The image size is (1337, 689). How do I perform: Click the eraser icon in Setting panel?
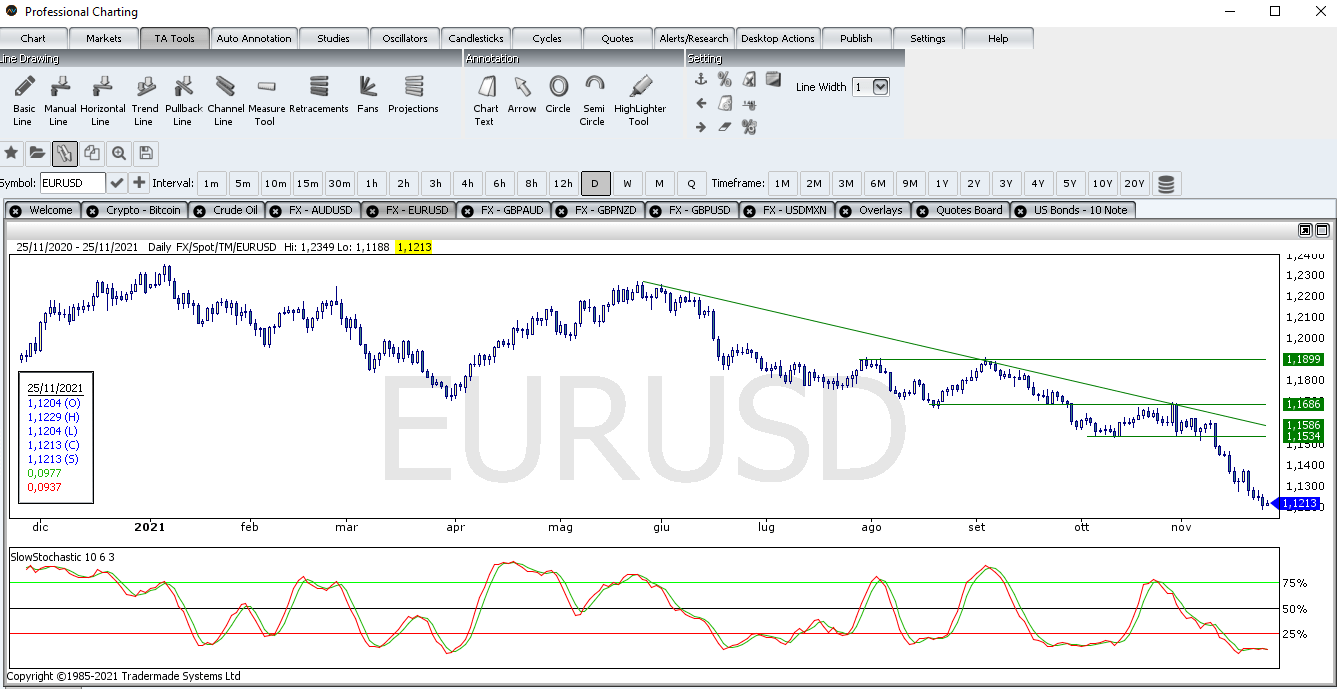tap(724, 127)
